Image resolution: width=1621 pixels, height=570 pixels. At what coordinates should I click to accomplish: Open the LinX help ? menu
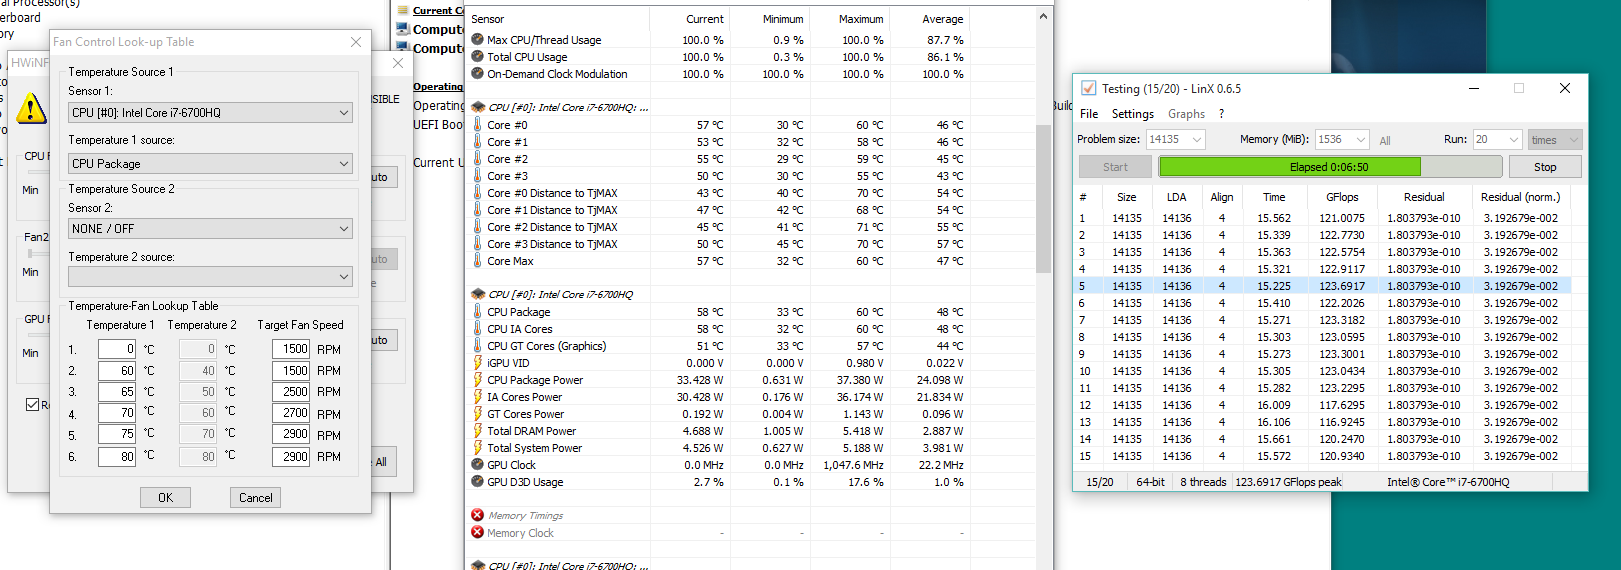pyautogui.click(x=1221, y=114)
